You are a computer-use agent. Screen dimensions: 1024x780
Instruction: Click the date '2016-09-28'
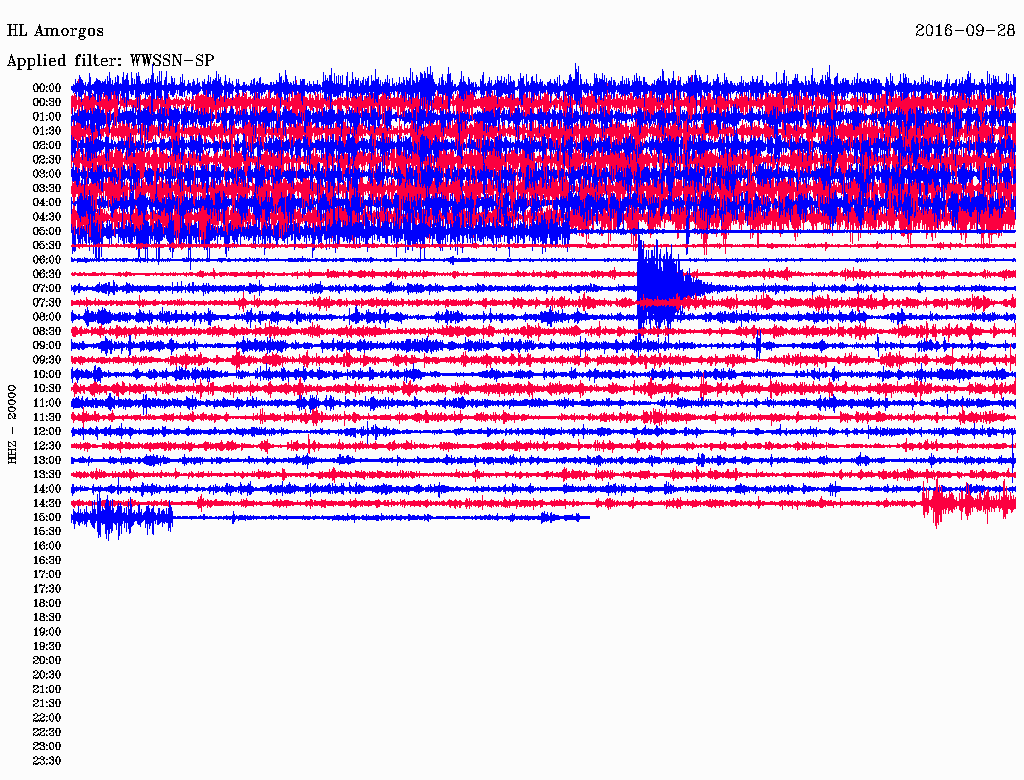[965, 31]
